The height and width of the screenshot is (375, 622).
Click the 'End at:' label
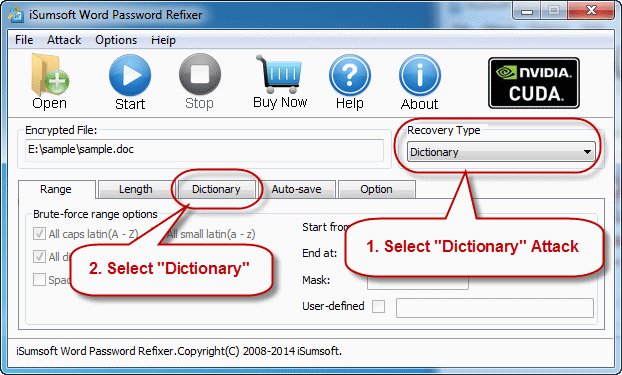[319, 253]
